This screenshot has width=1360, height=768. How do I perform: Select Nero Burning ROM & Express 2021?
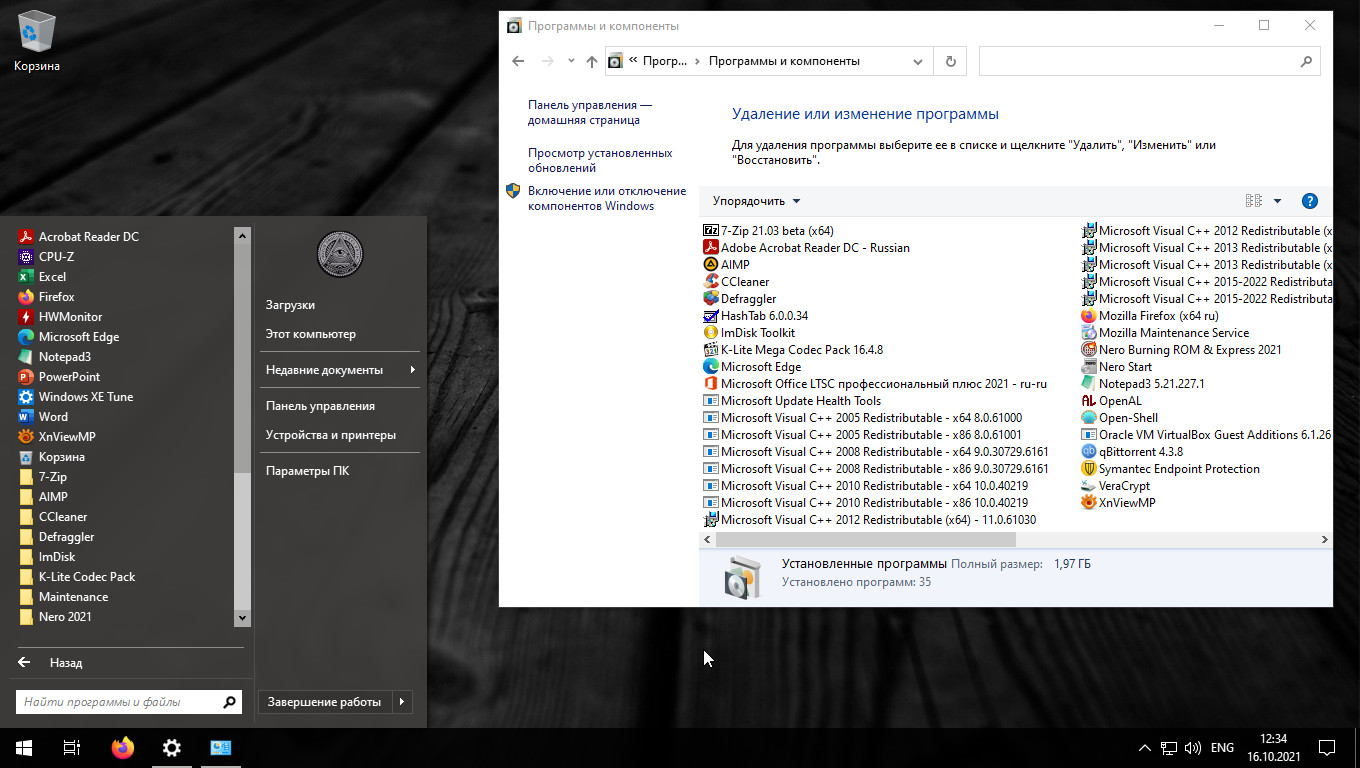click(x=1181, y=350)
